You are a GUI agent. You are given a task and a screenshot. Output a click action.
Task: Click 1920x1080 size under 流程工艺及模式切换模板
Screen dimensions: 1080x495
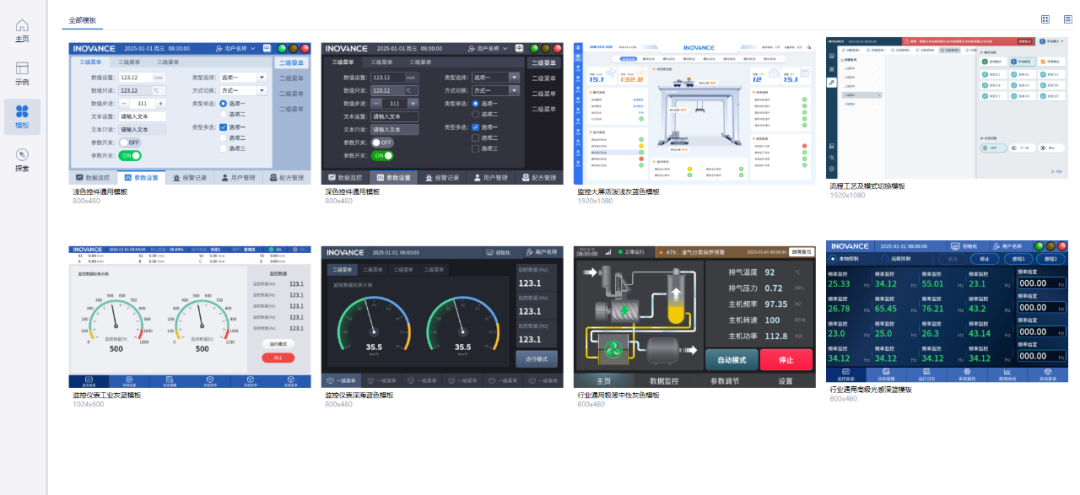[x=845, y=195]
